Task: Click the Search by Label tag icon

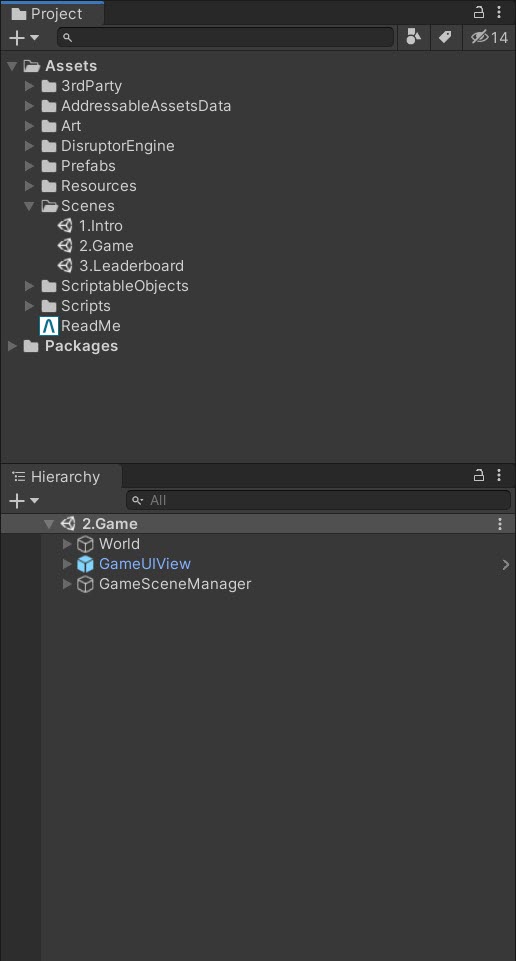Action: tap(445, 37)
